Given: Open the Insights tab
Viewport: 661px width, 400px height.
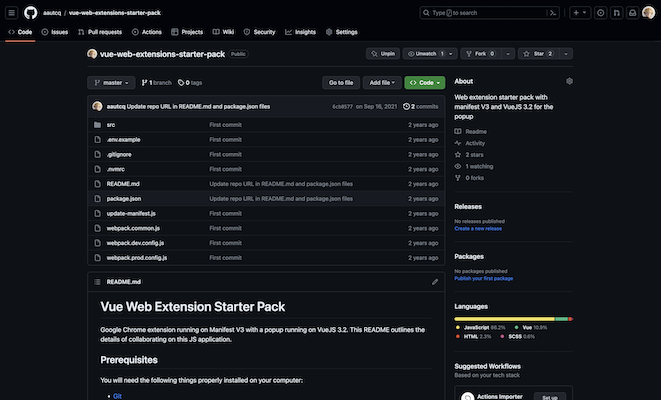Looking at the screenshot, I should [x=301, y=32].
